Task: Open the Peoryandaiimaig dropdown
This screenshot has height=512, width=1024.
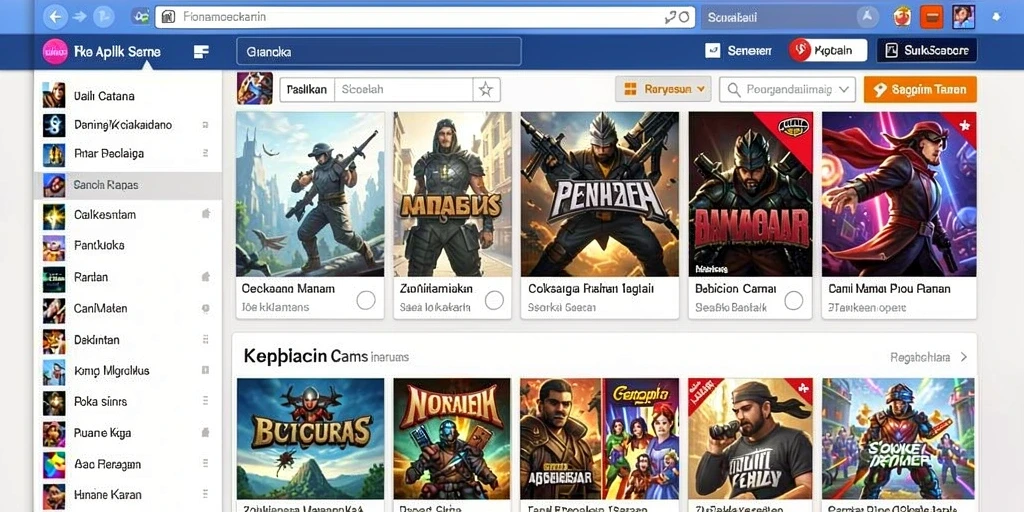Action: pyautogui.click(x=787, y=89)
